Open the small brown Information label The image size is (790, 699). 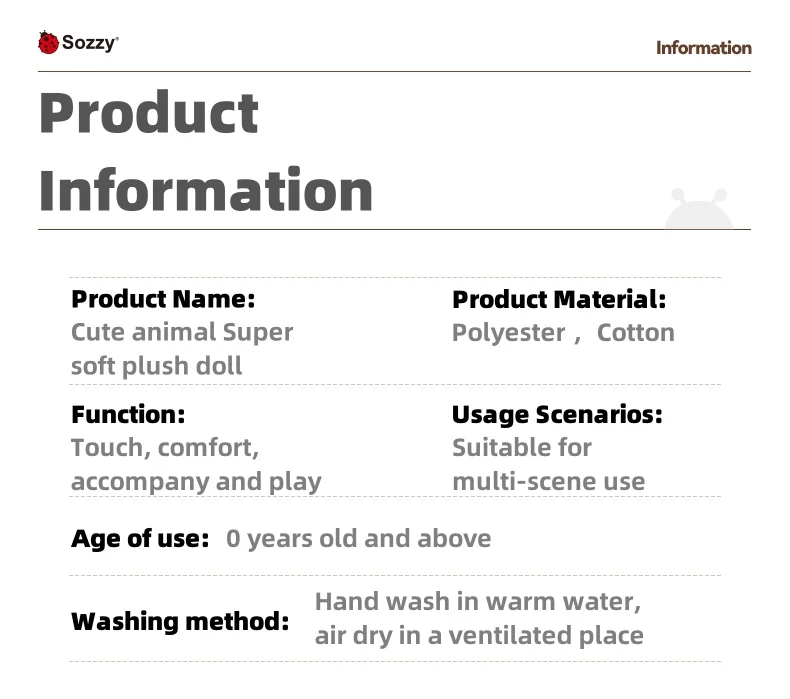point(703,48)
